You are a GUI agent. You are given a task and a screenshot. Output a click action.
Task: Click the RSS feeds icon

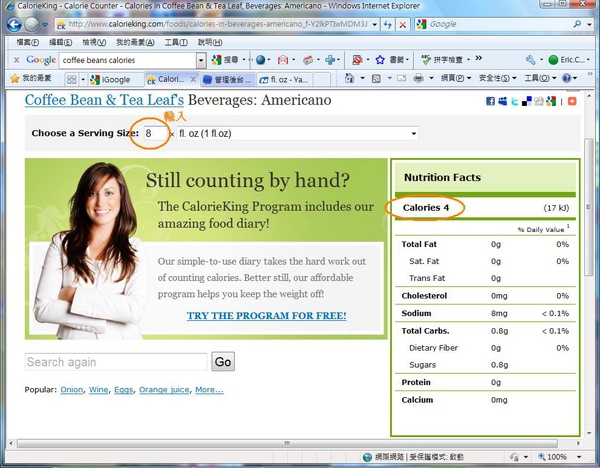click(x=377, y=78)
